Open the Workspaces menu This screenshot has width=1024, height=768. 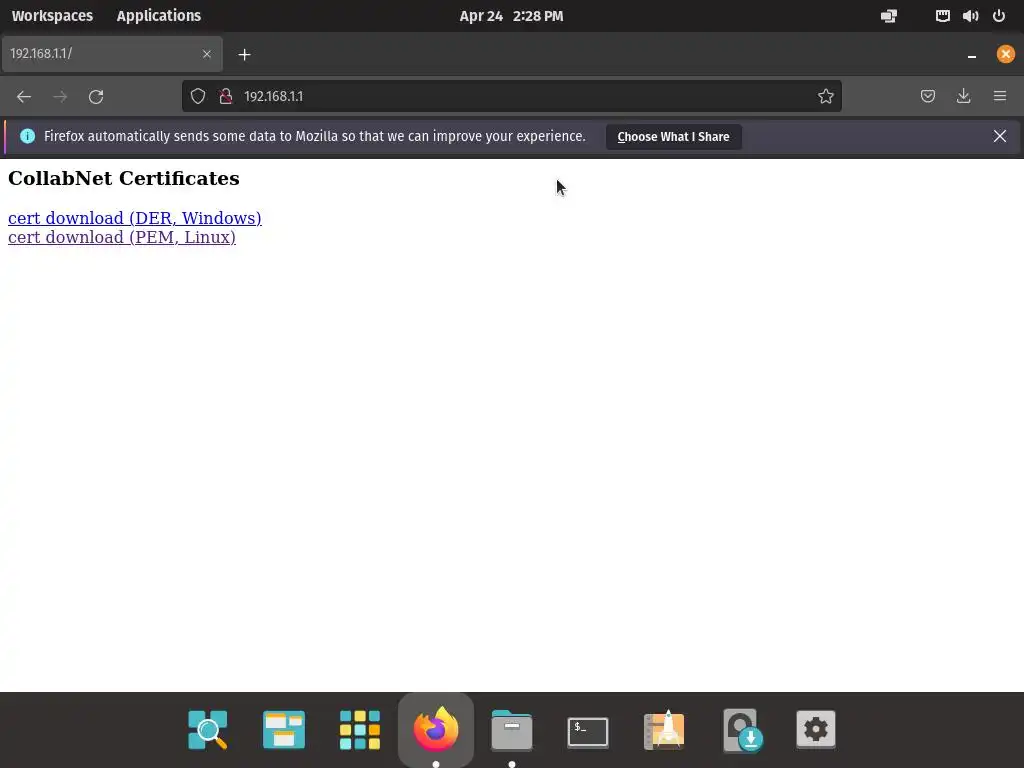pos(52,16)
